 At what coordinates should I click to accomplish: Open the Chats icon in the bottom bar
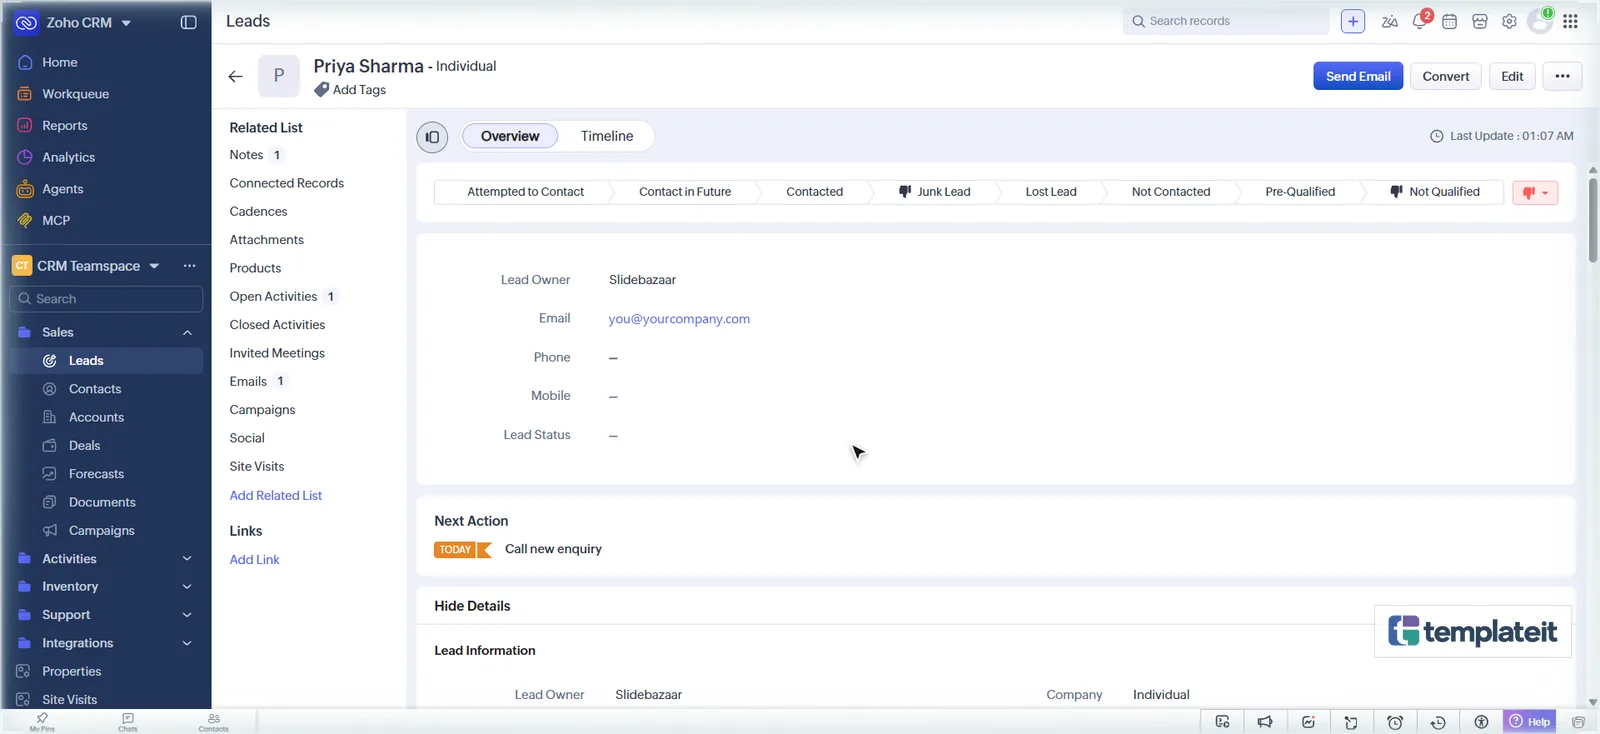click(x=128, y=722)
